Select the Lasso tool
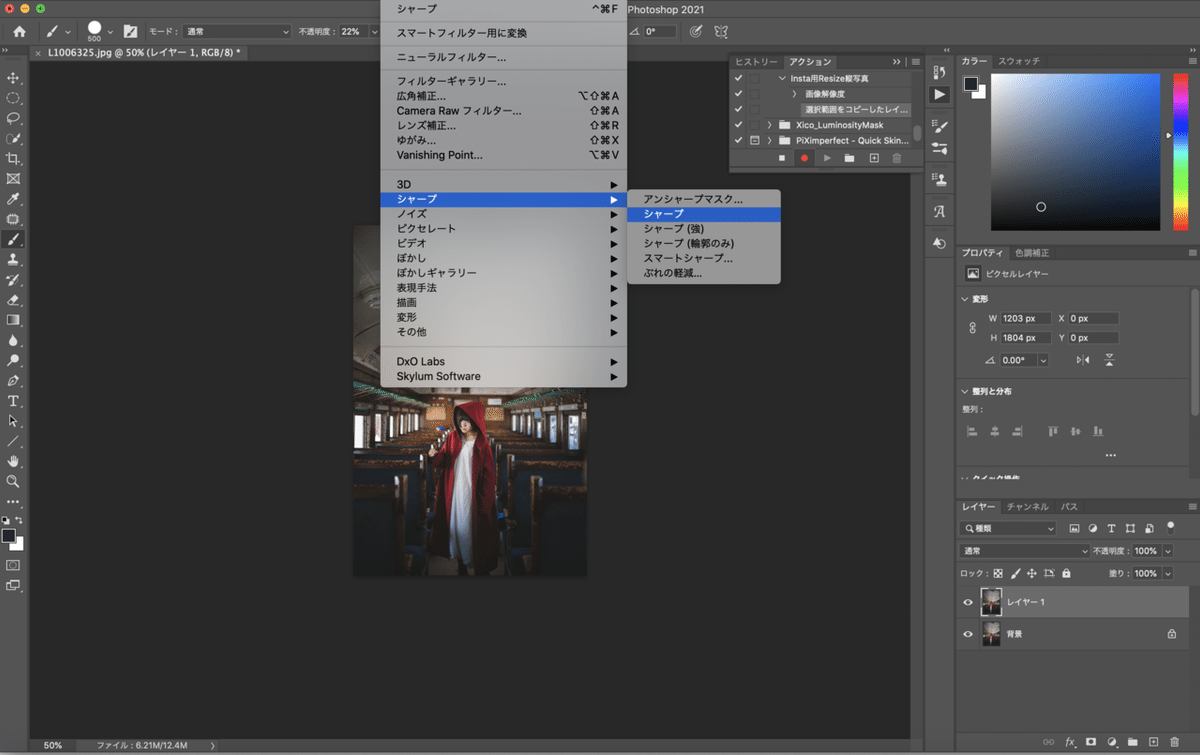The height and width of the screenshot is (755, 1200). [13, 118]
